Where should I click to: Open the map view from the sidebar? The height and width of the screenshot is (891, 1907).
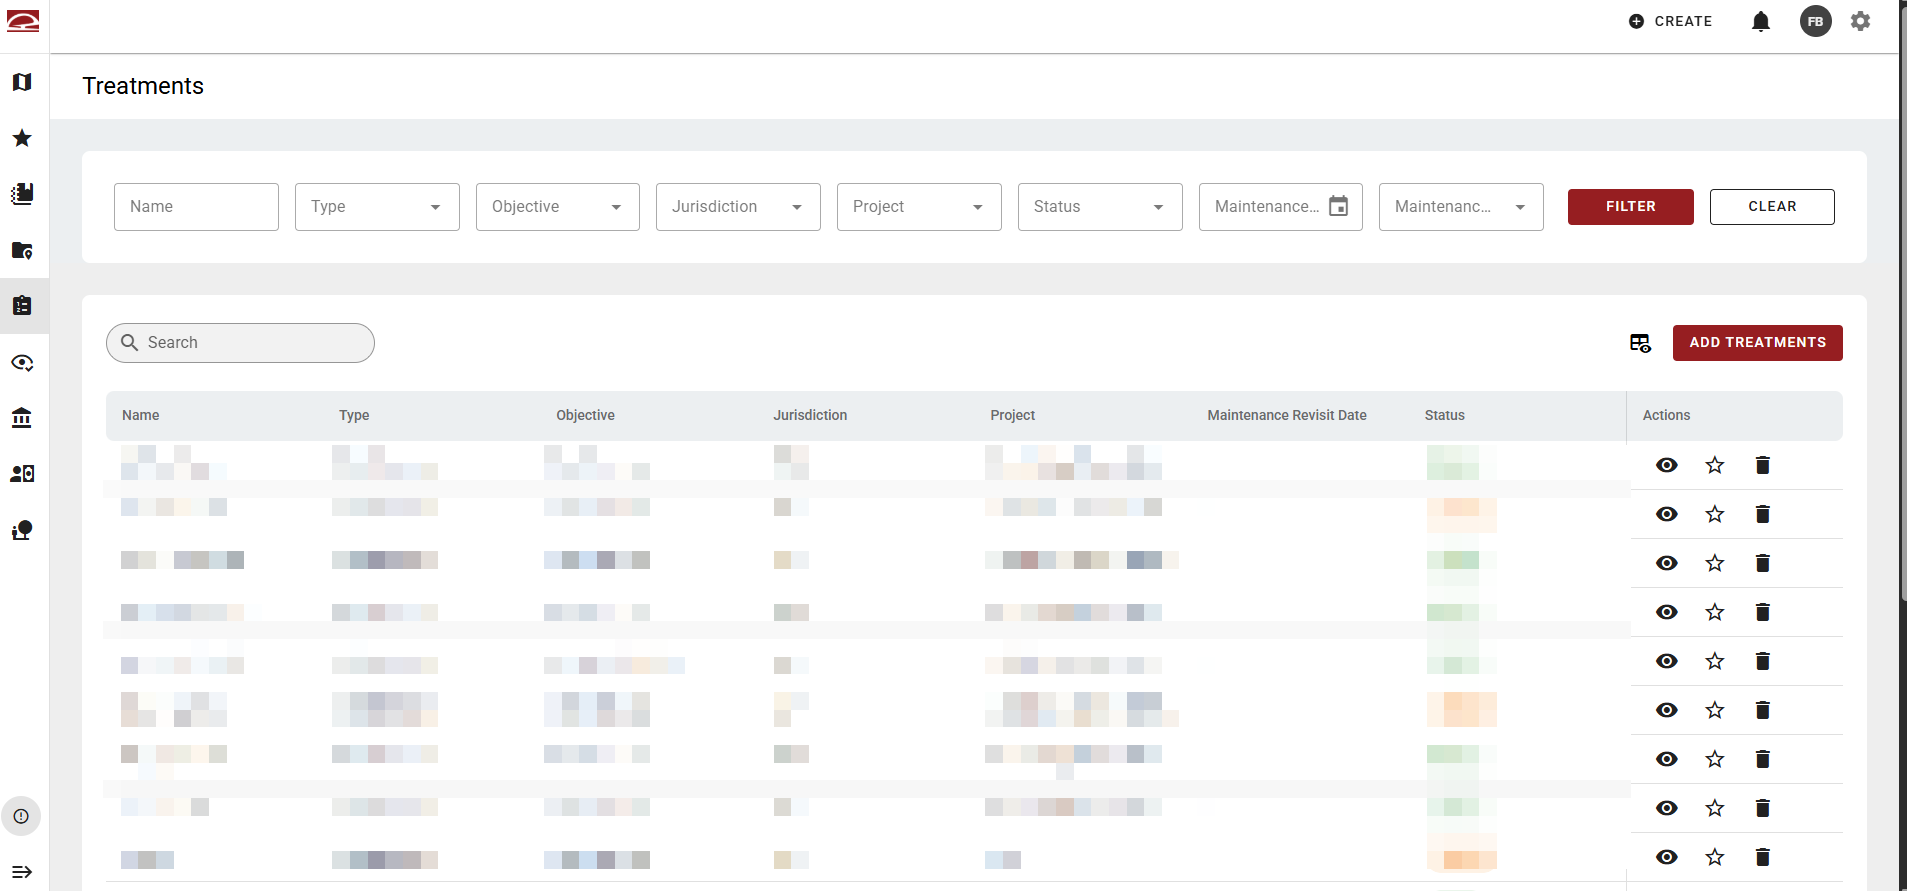22,82
